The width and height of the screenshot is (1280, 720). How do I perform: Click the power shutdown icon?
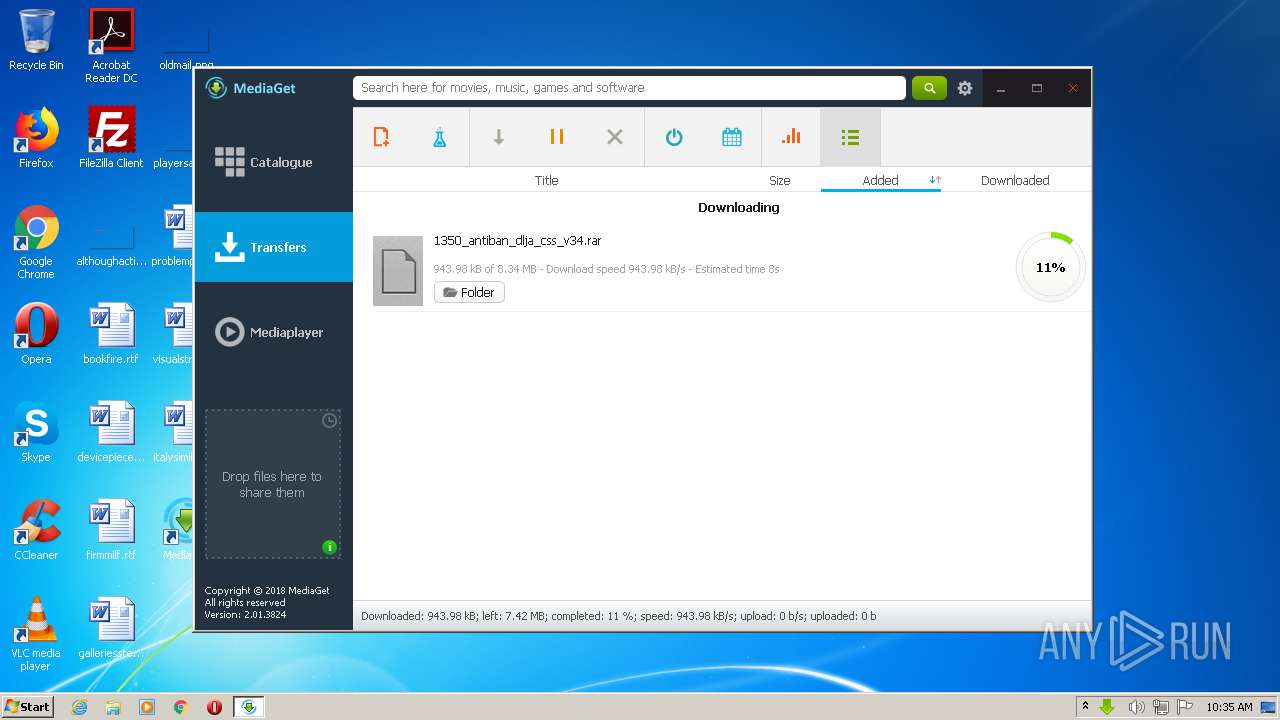coord(674,137)
